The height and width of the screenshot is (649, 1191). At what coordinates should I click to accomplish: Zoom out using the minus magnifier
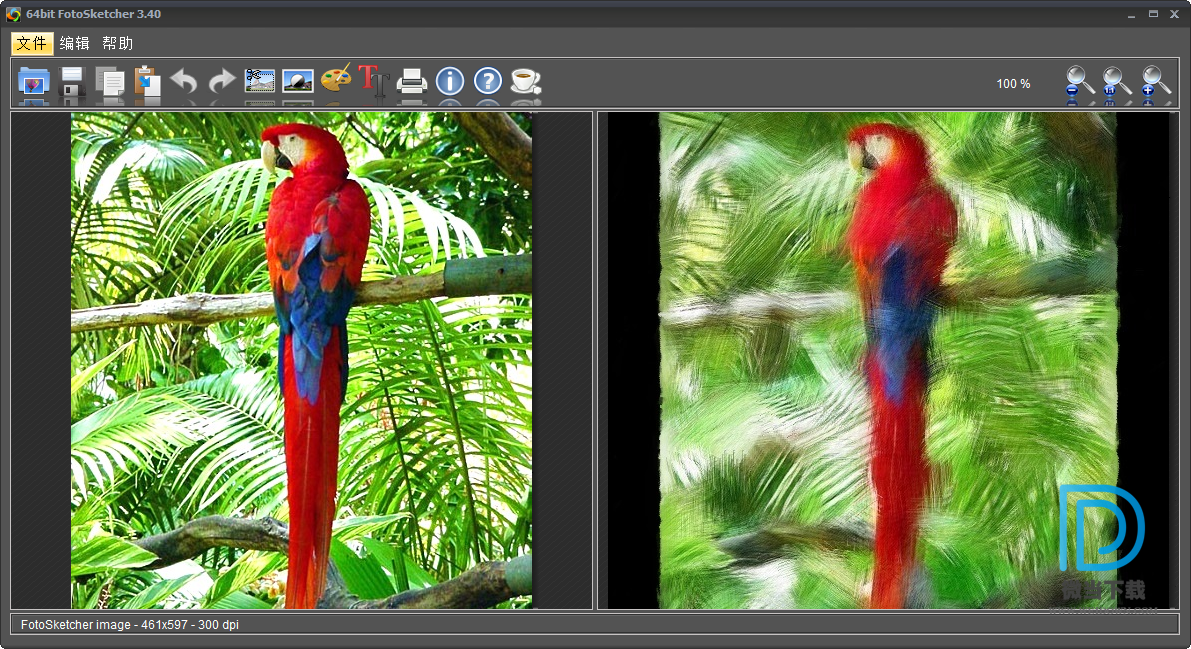[x=1079, y=83]
